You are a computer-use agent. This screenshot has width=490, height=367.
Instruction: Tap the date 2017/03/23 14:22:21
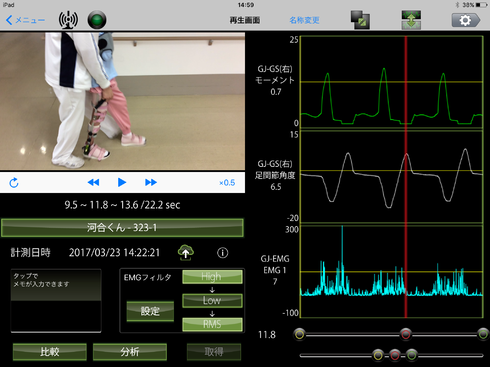[x=114, y=253]
